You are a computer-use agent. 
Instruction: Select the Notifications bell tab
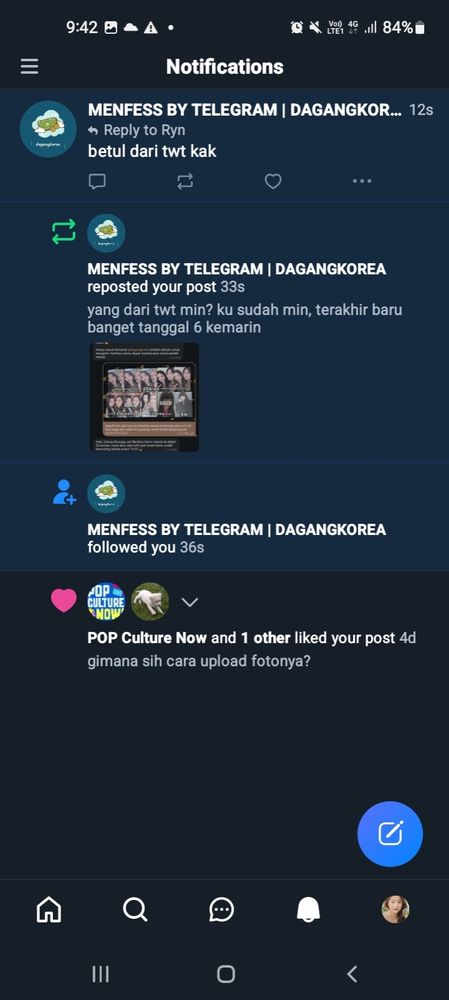pyautogui.click(x=309, y=909)
